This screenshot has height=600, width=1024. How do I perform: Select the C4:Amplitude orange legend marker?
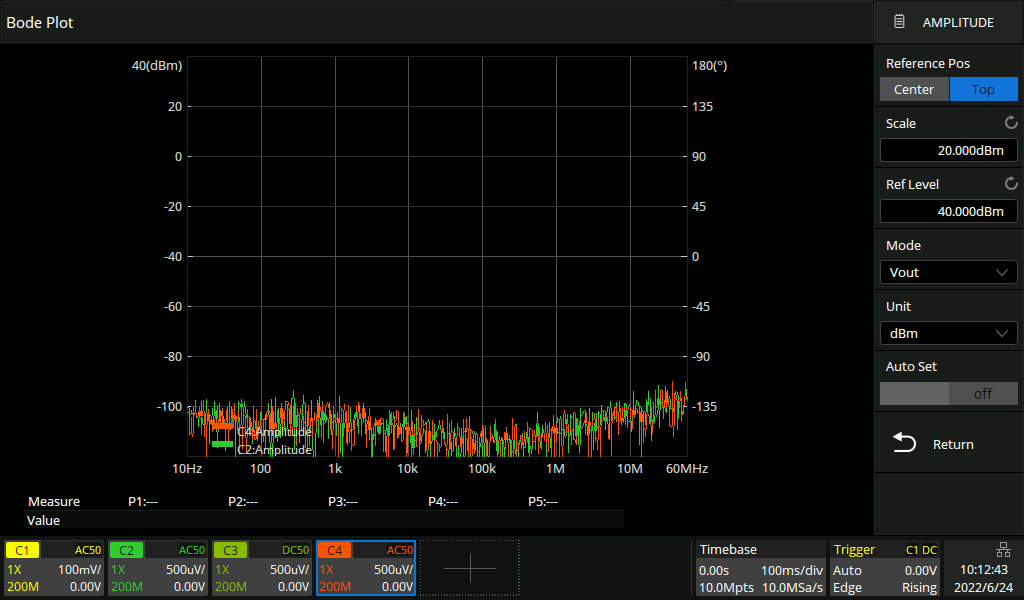223,426
